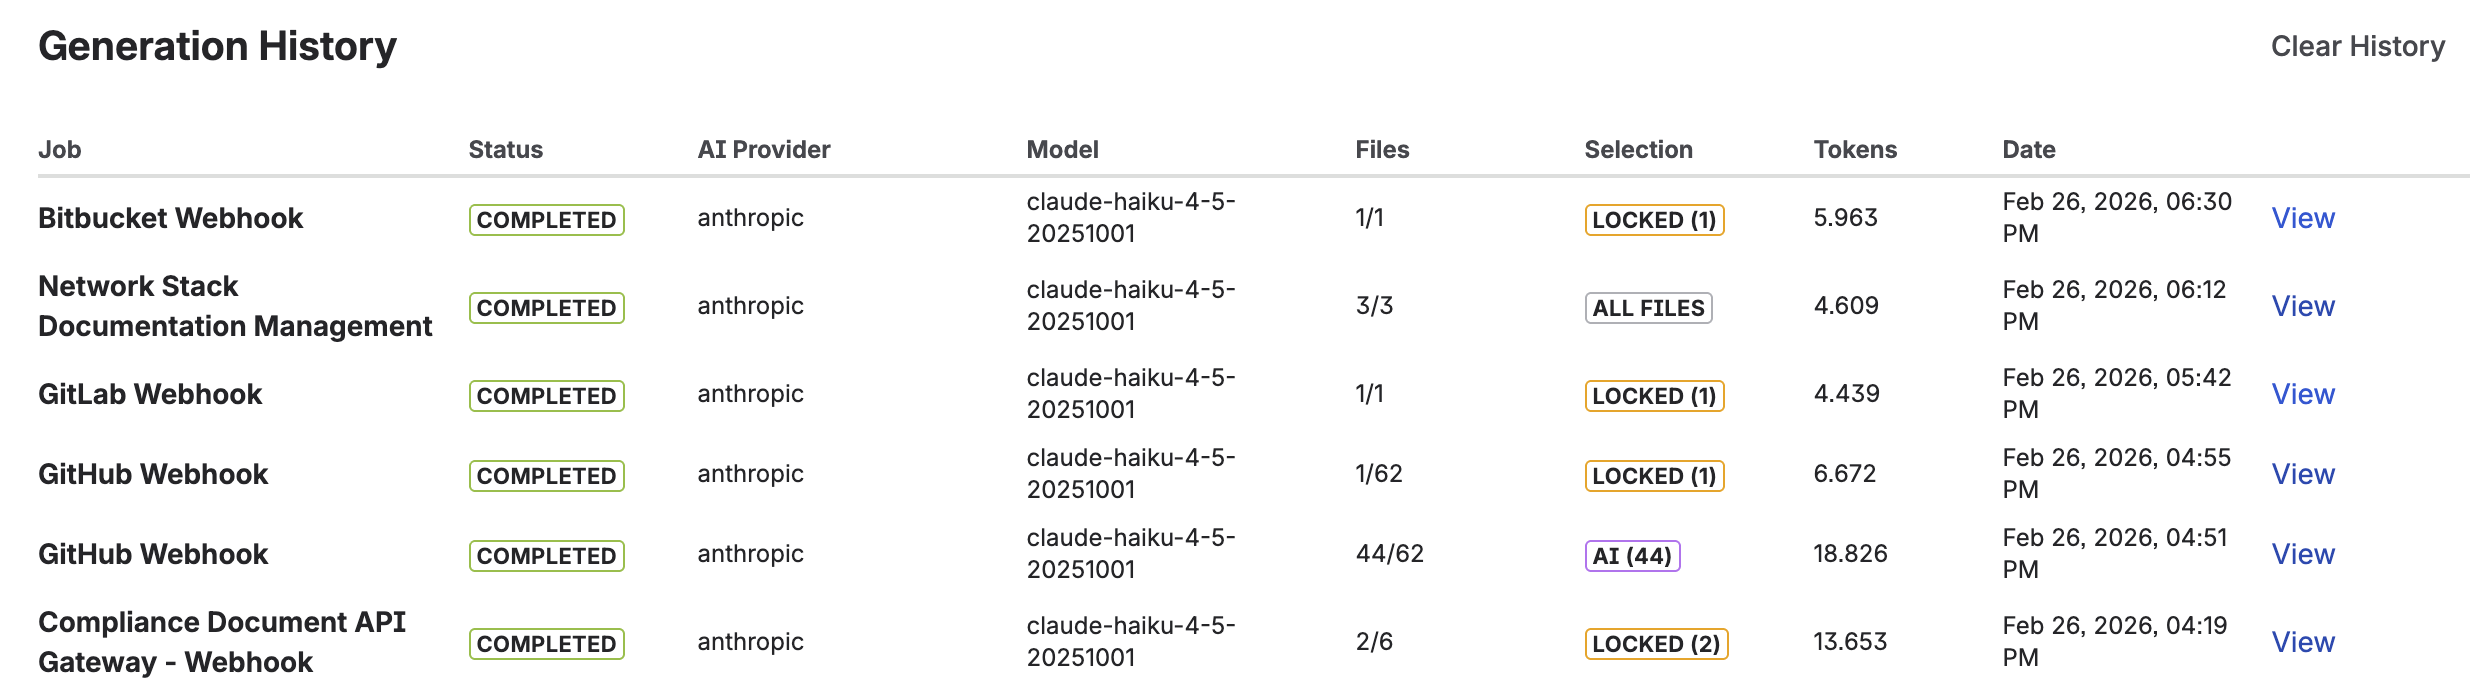The width and height of the screenshot is (2490, 694).
Task: Click the Status column header
Action: (505, 150)
